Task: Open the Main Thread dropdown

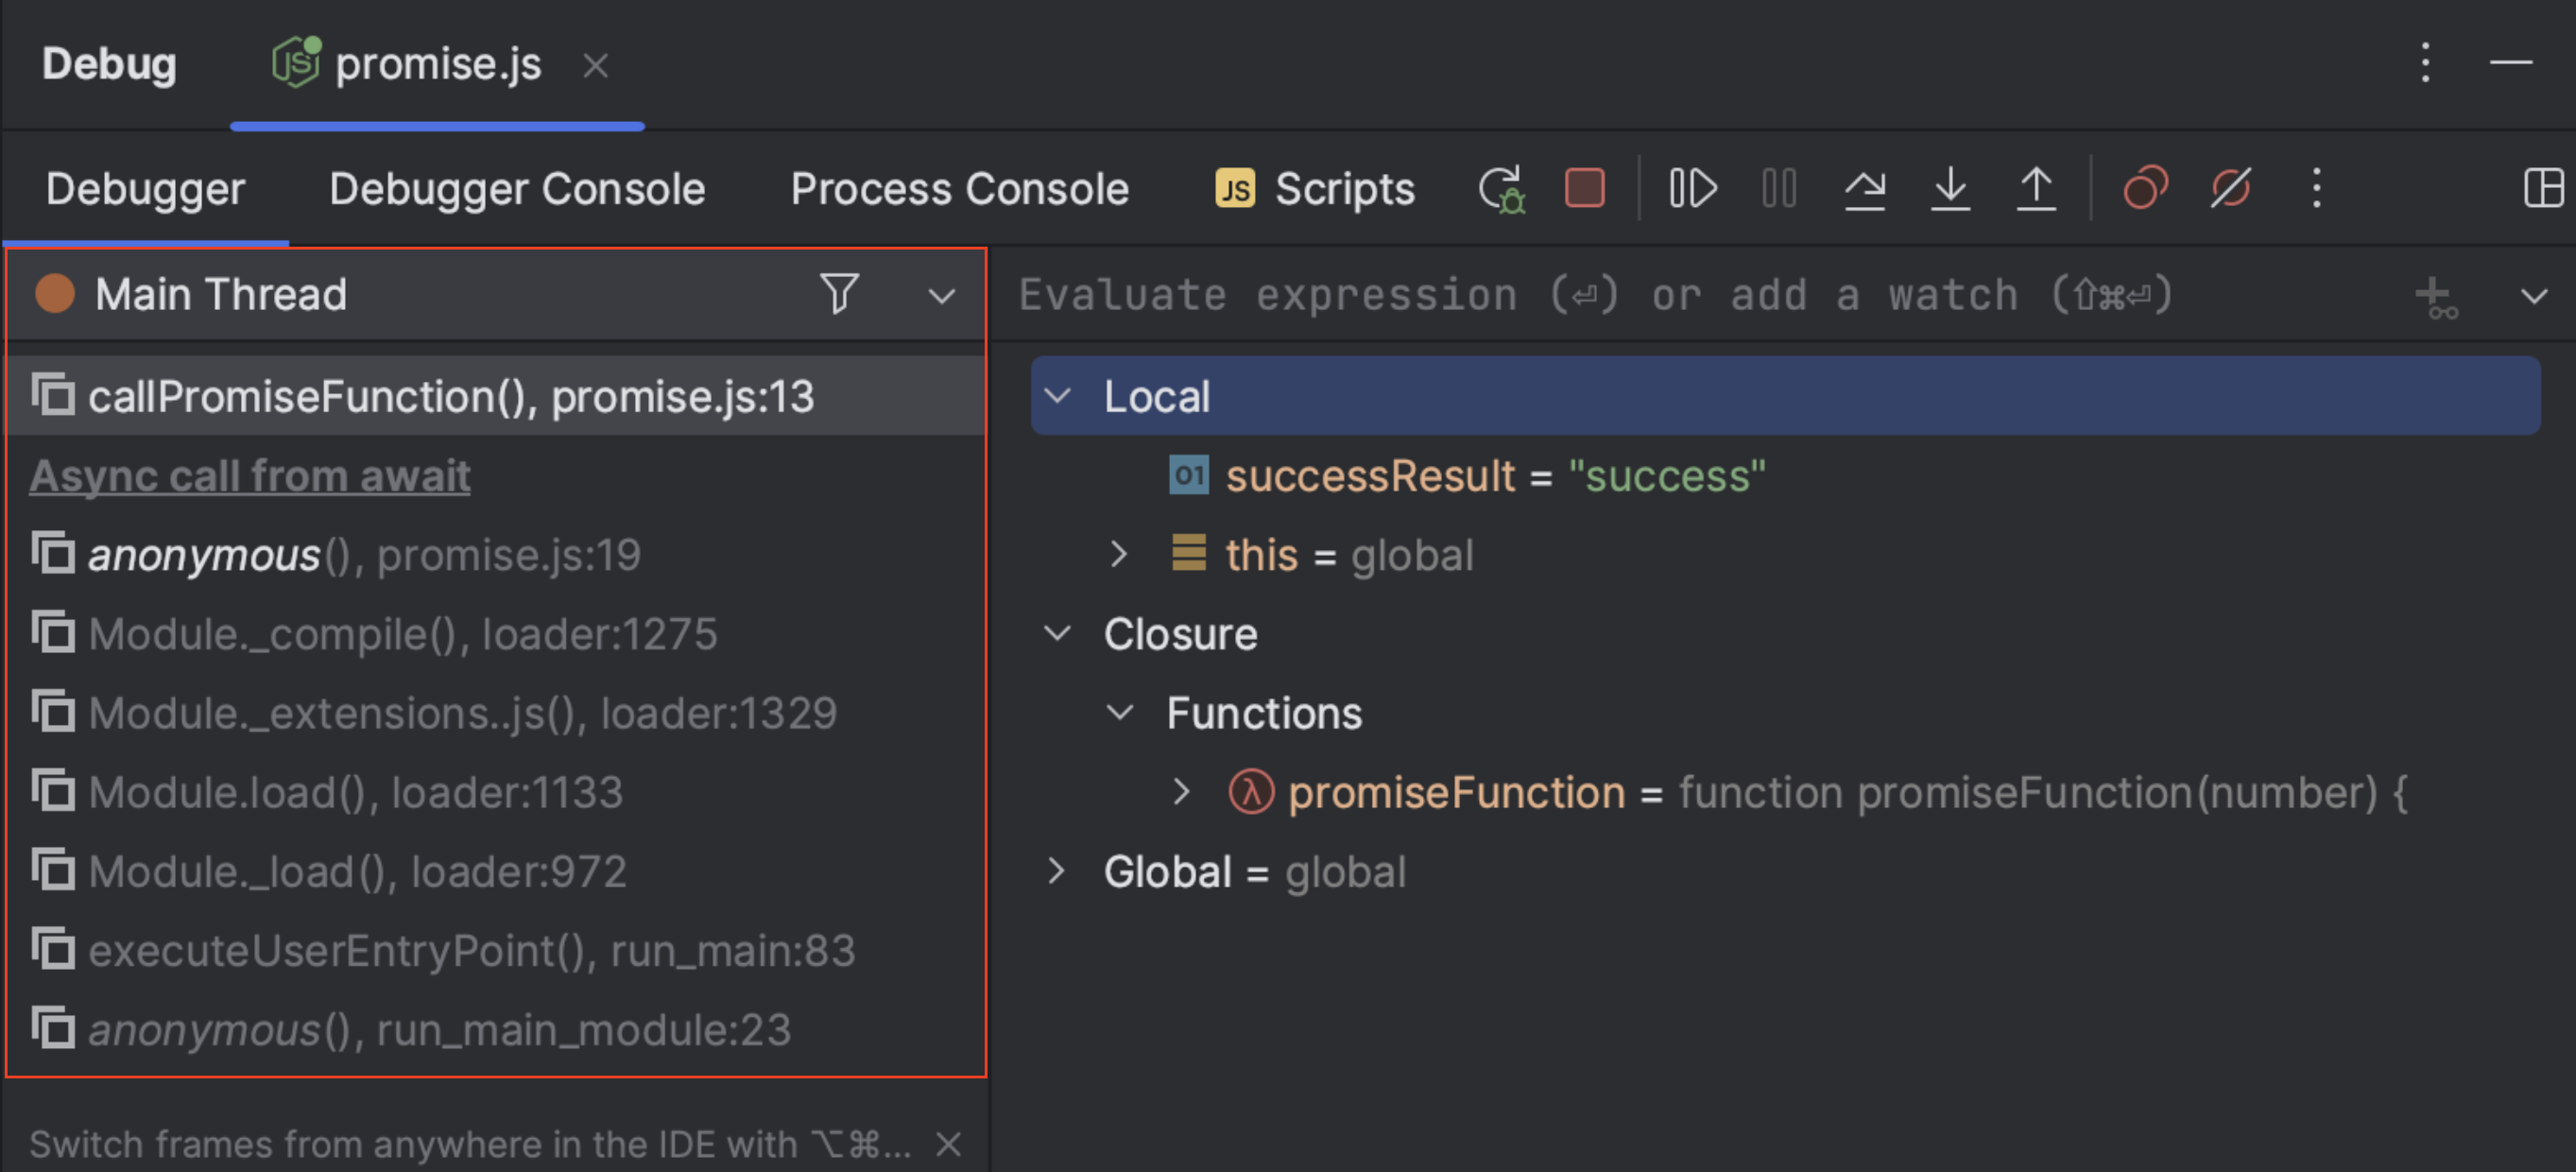Action: [x=941, y=296]
